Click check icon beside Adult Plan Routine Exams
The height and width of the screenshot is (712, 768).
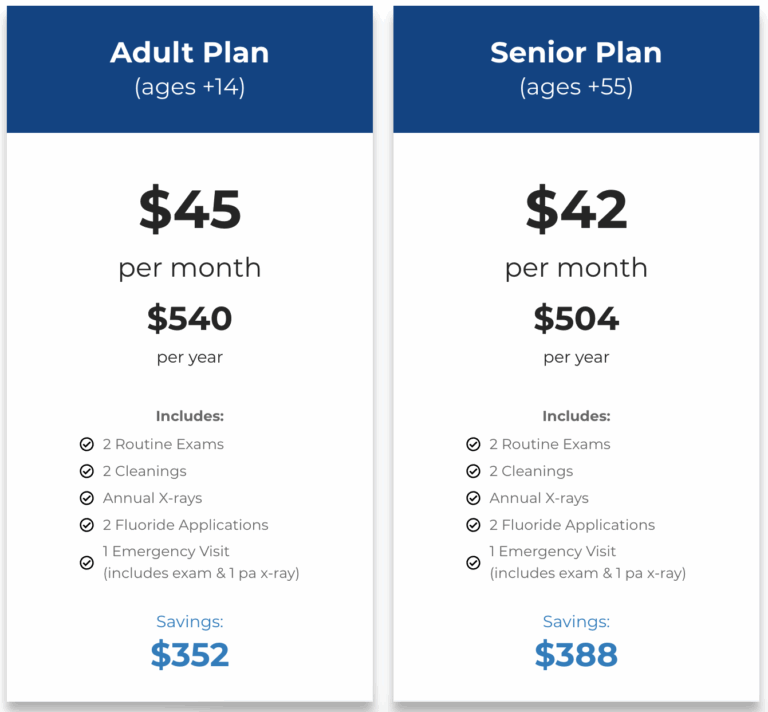tap(87, 444)
